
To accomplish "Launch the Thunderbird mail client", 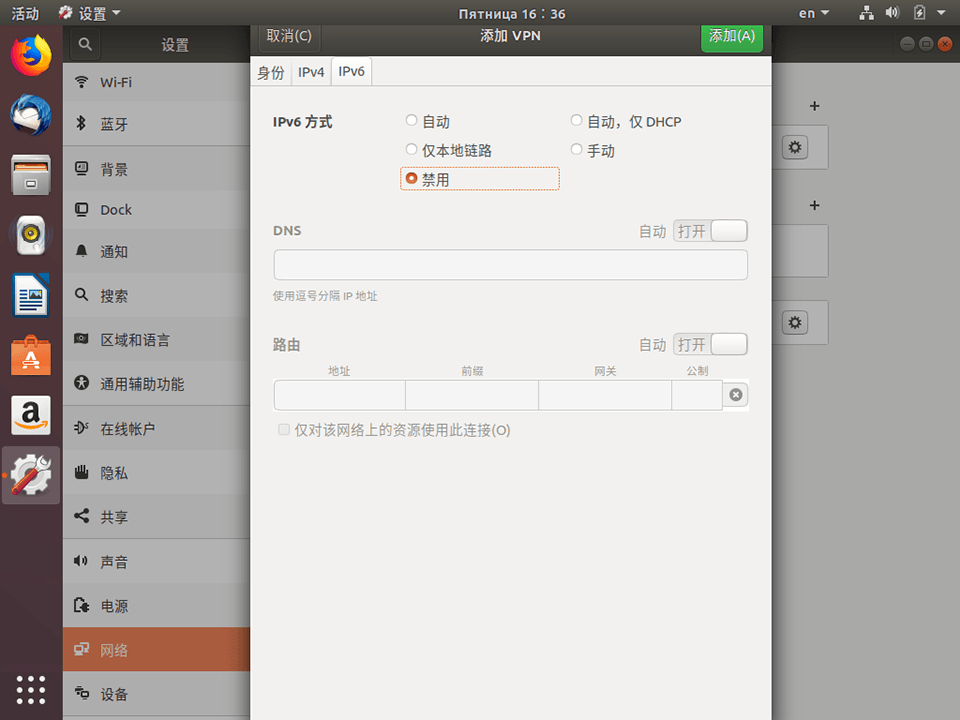I will pyautogui.click(x=30, y=115).
